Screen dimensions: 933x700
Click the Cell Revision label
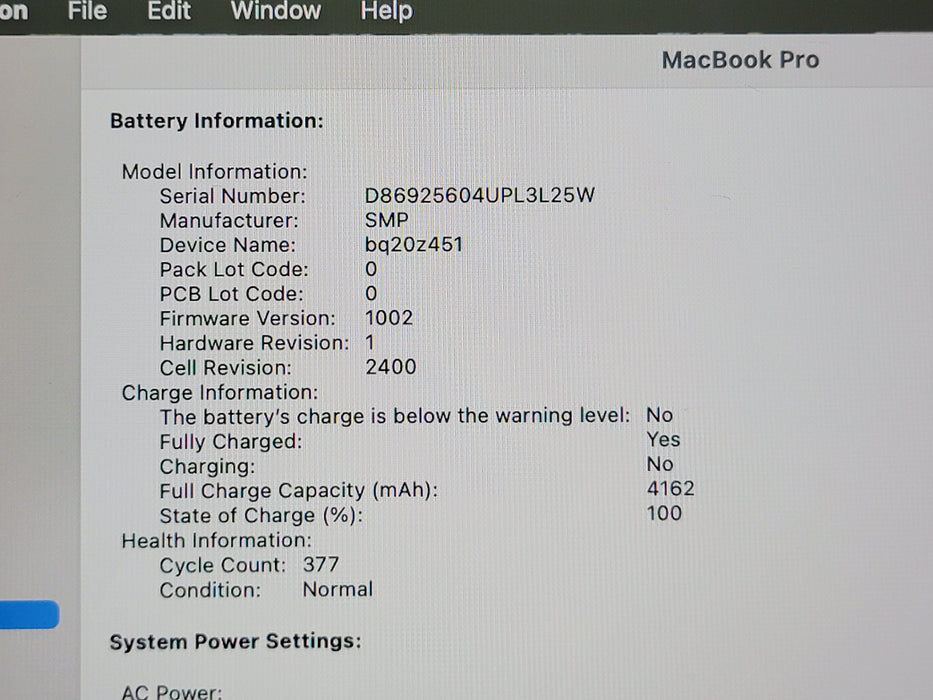pos(226,368)
